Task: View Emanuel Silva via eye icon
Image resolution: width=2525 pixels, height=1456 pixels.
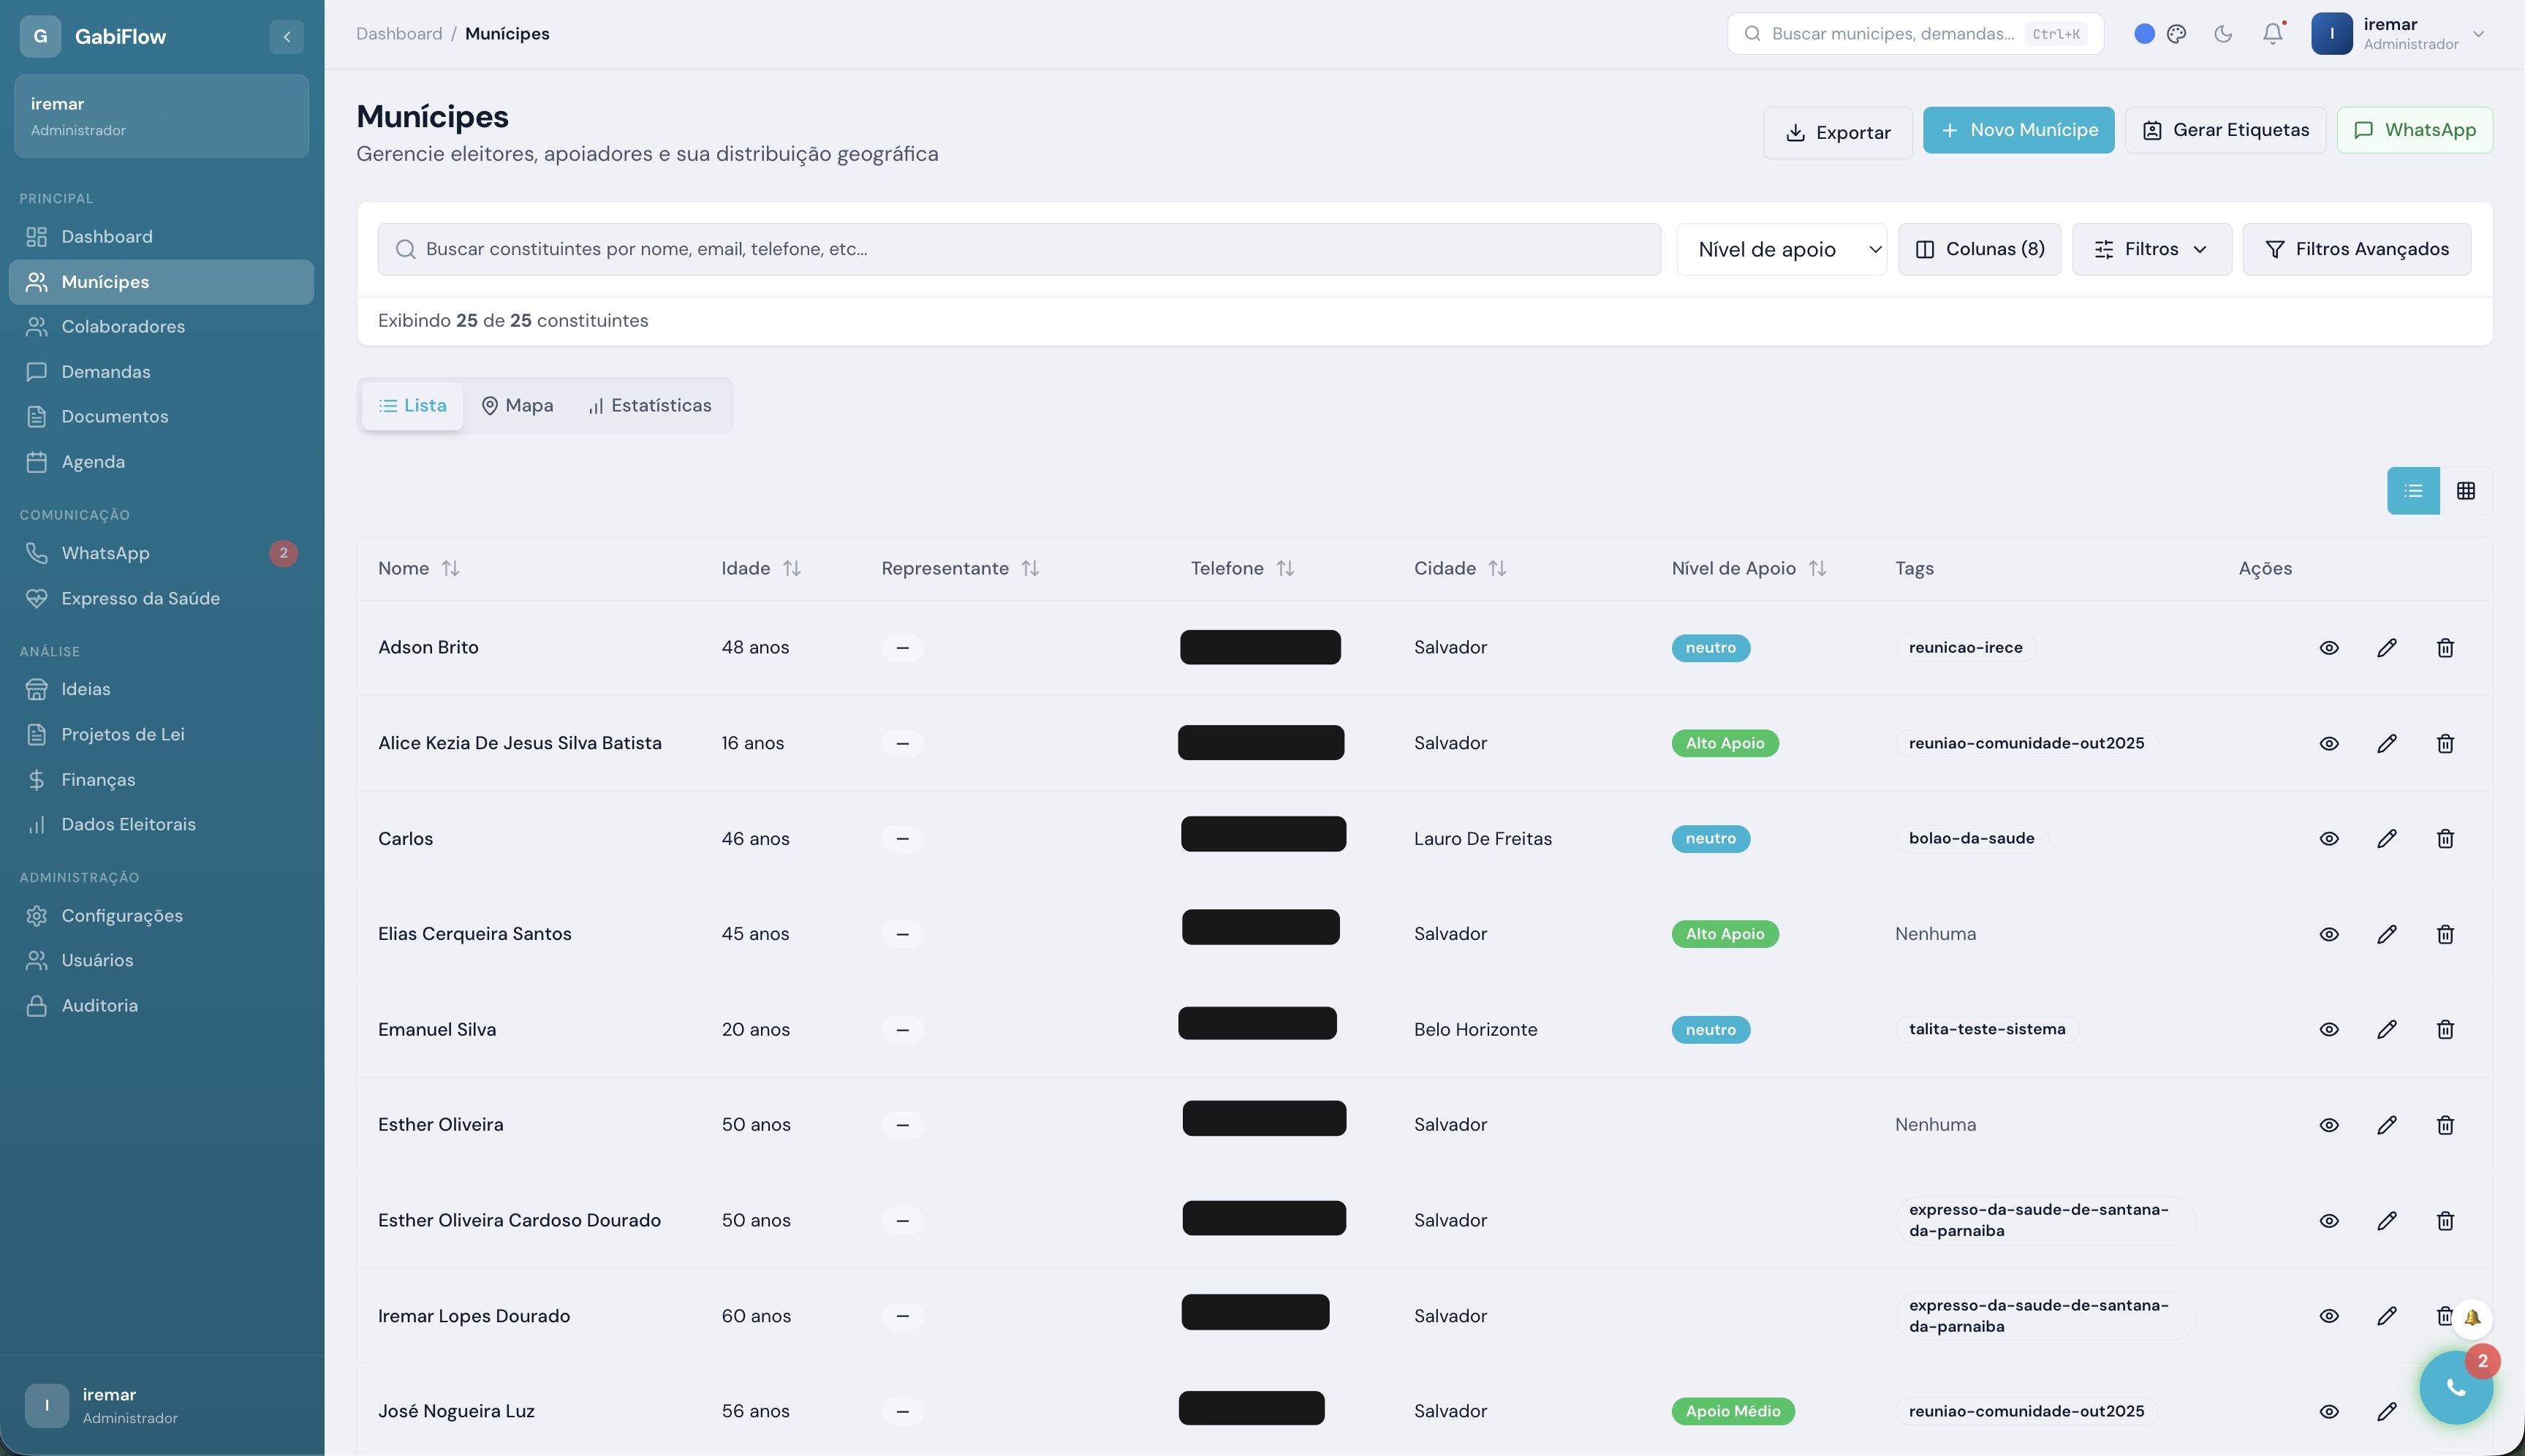Action: (2329, 1029)
